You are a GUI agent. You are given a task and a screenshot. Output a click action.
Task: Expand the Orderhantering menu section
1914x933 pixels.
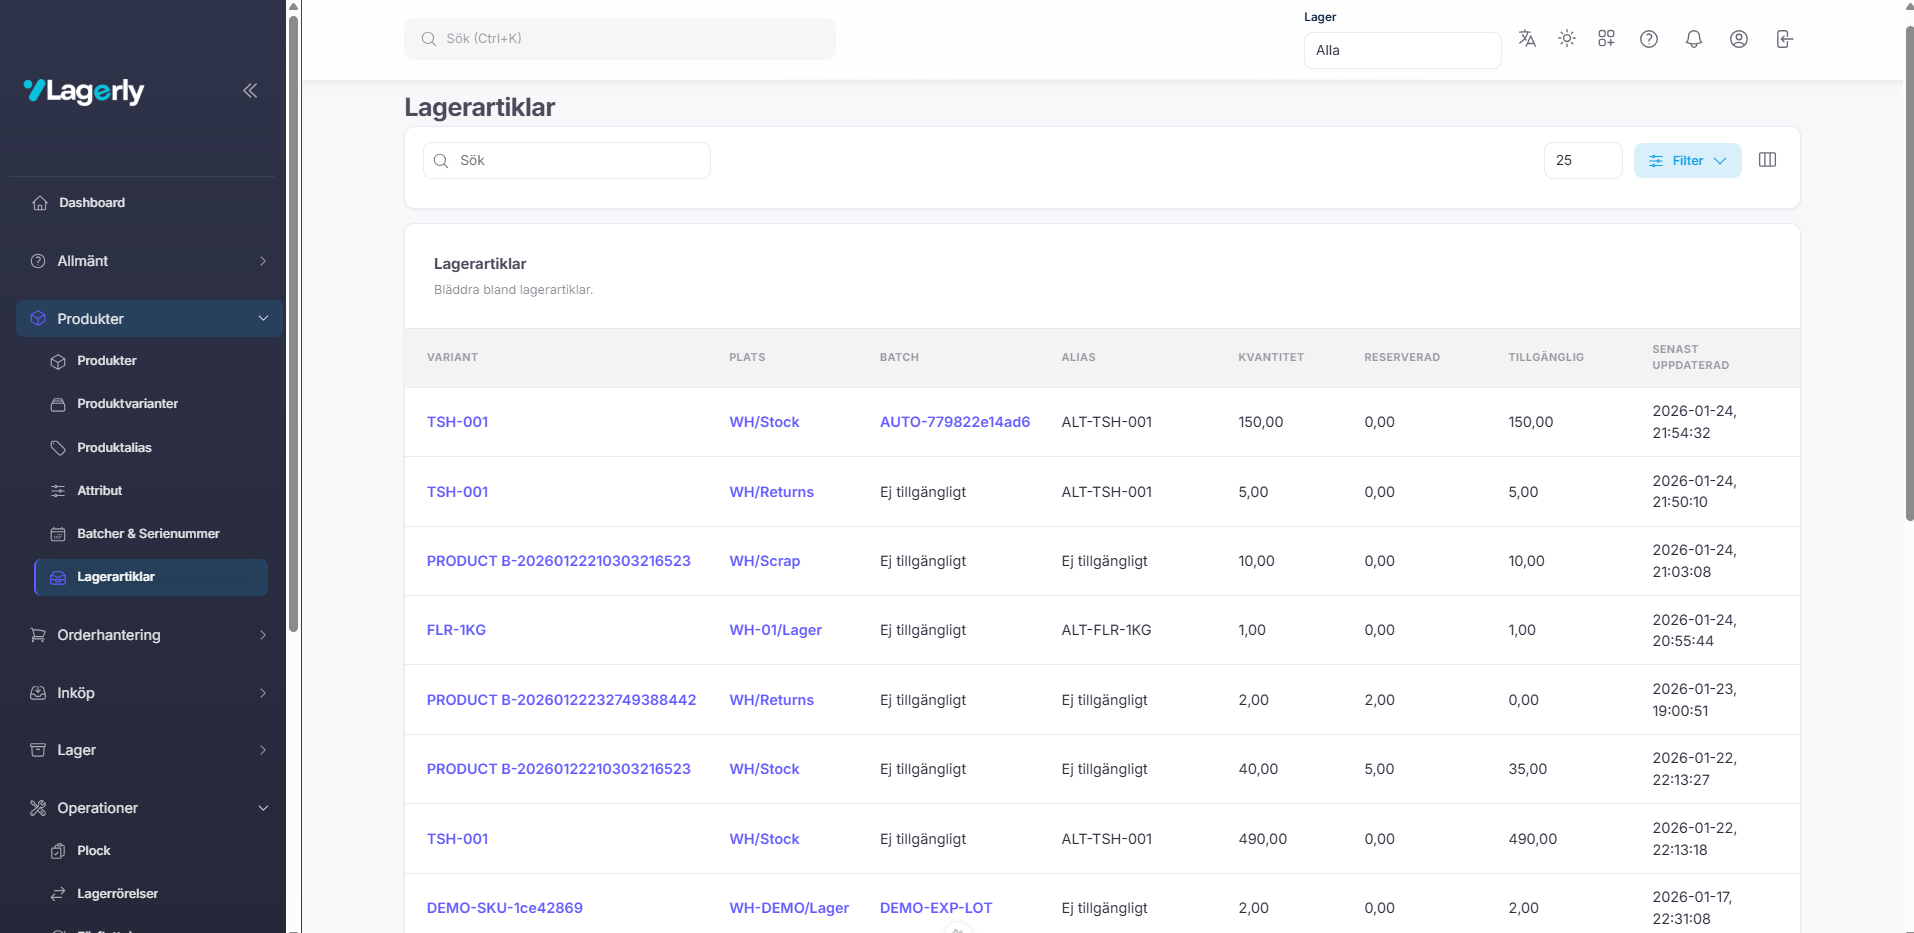click(x=148, y=635)
